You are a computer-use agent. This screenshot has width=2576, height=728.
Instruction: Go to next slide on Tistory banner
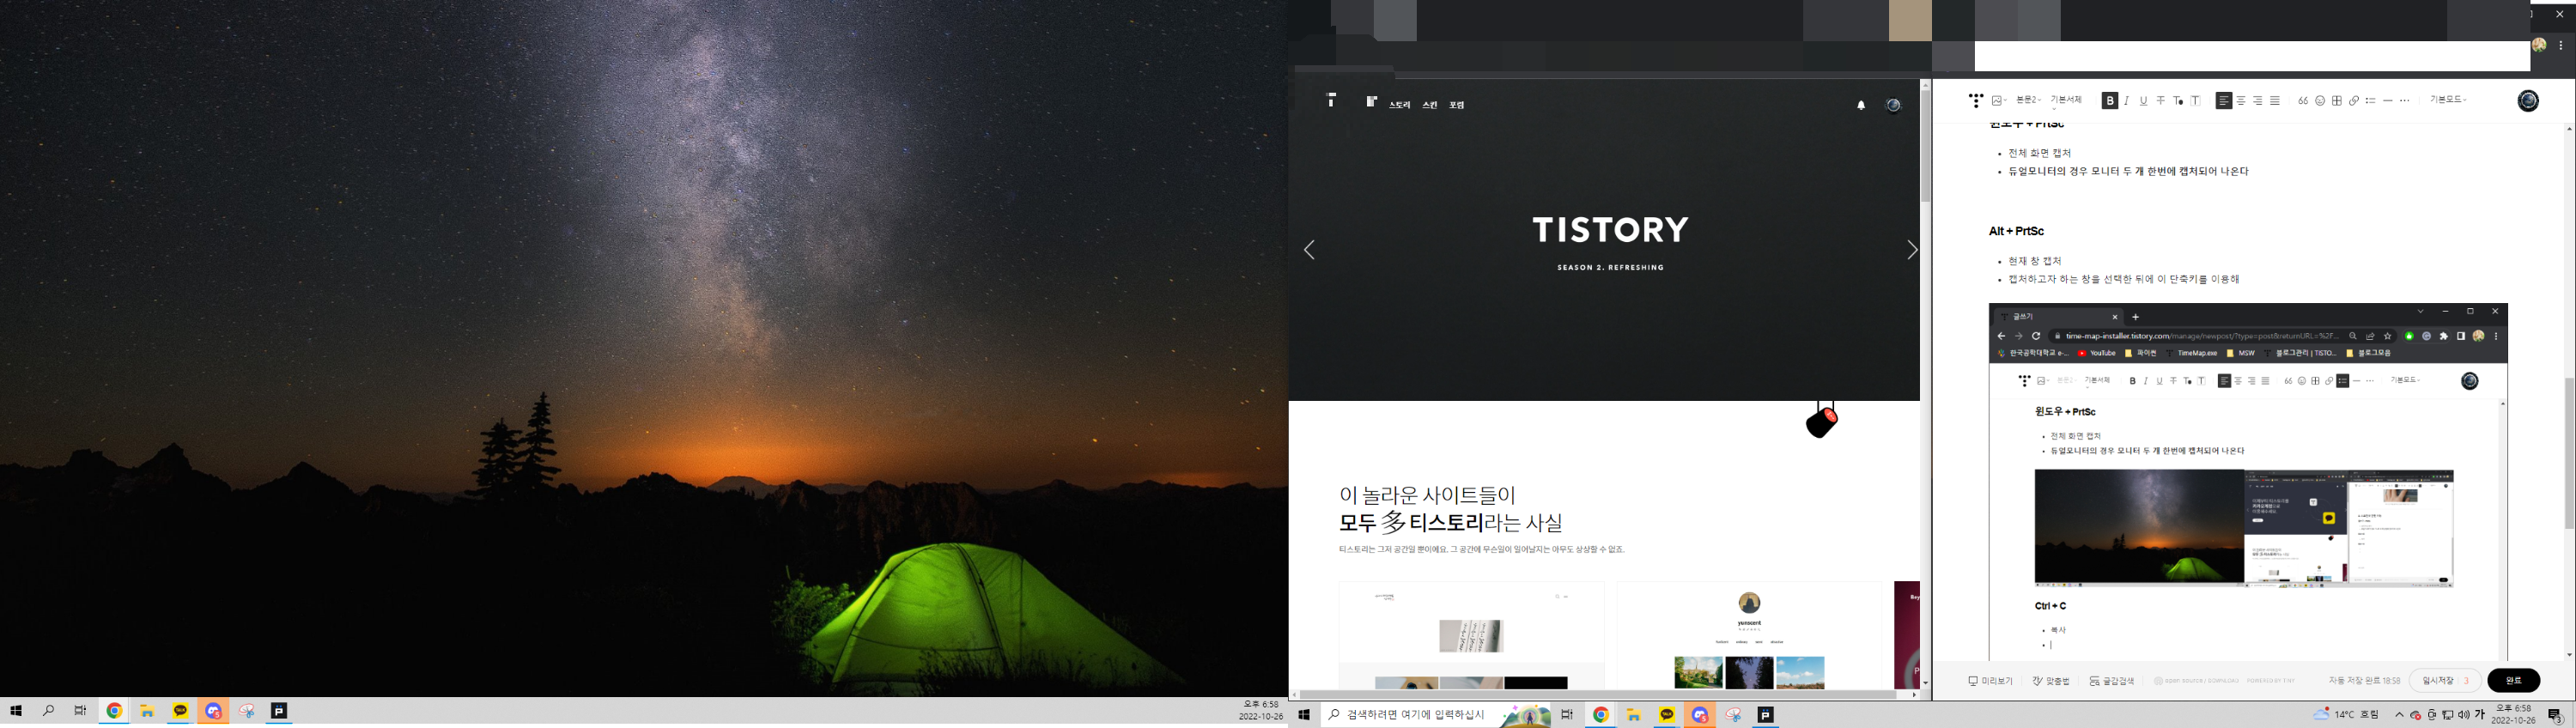[1911, 250]
